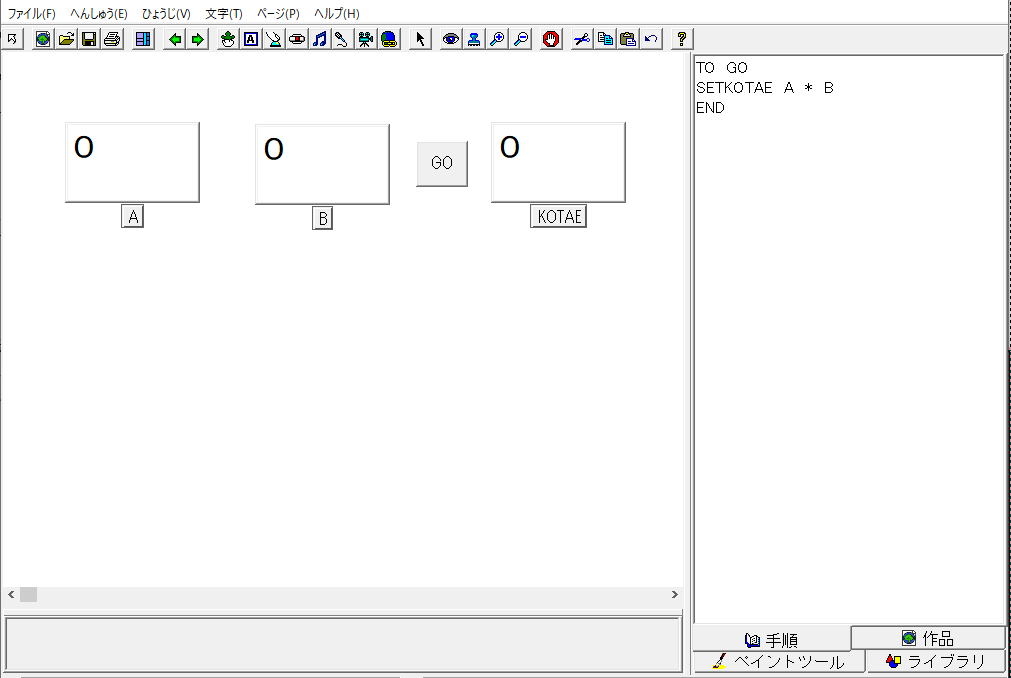Select the hatch turtle tool icon
This screenshot has height=678, width=1011.
[x=228, y=39]
